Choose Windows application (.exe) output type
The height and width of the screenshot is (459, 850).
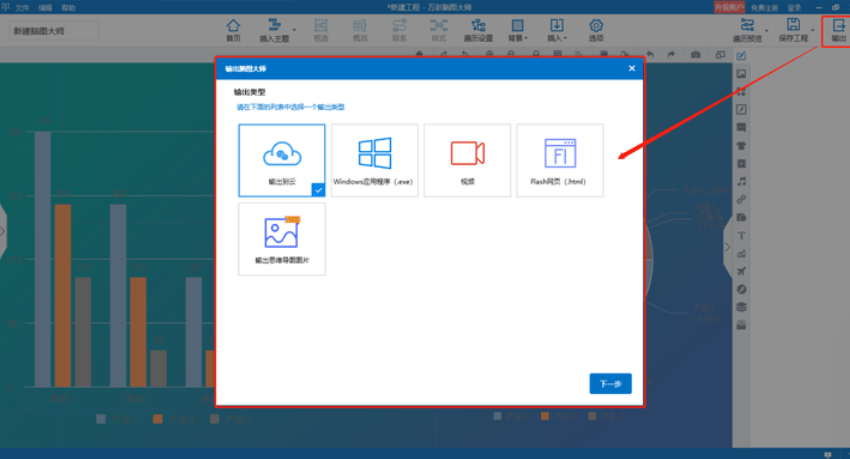click(x=374, y=160)
